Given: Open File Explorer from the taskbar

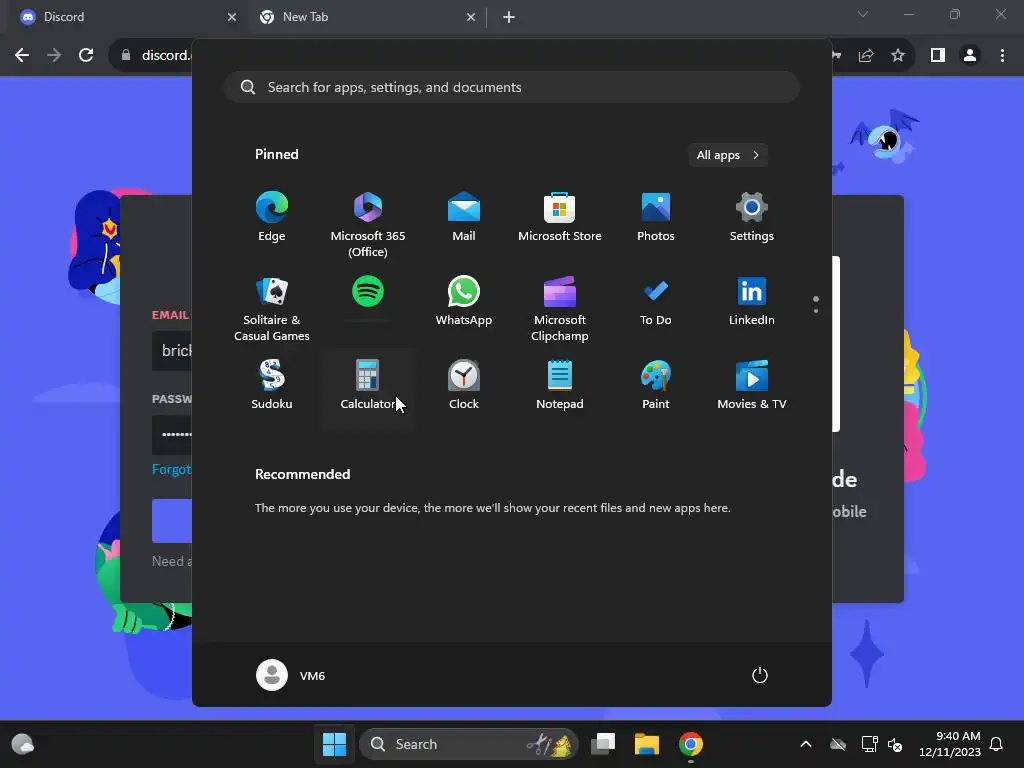Looking at the screenshot, I should 647,744.
